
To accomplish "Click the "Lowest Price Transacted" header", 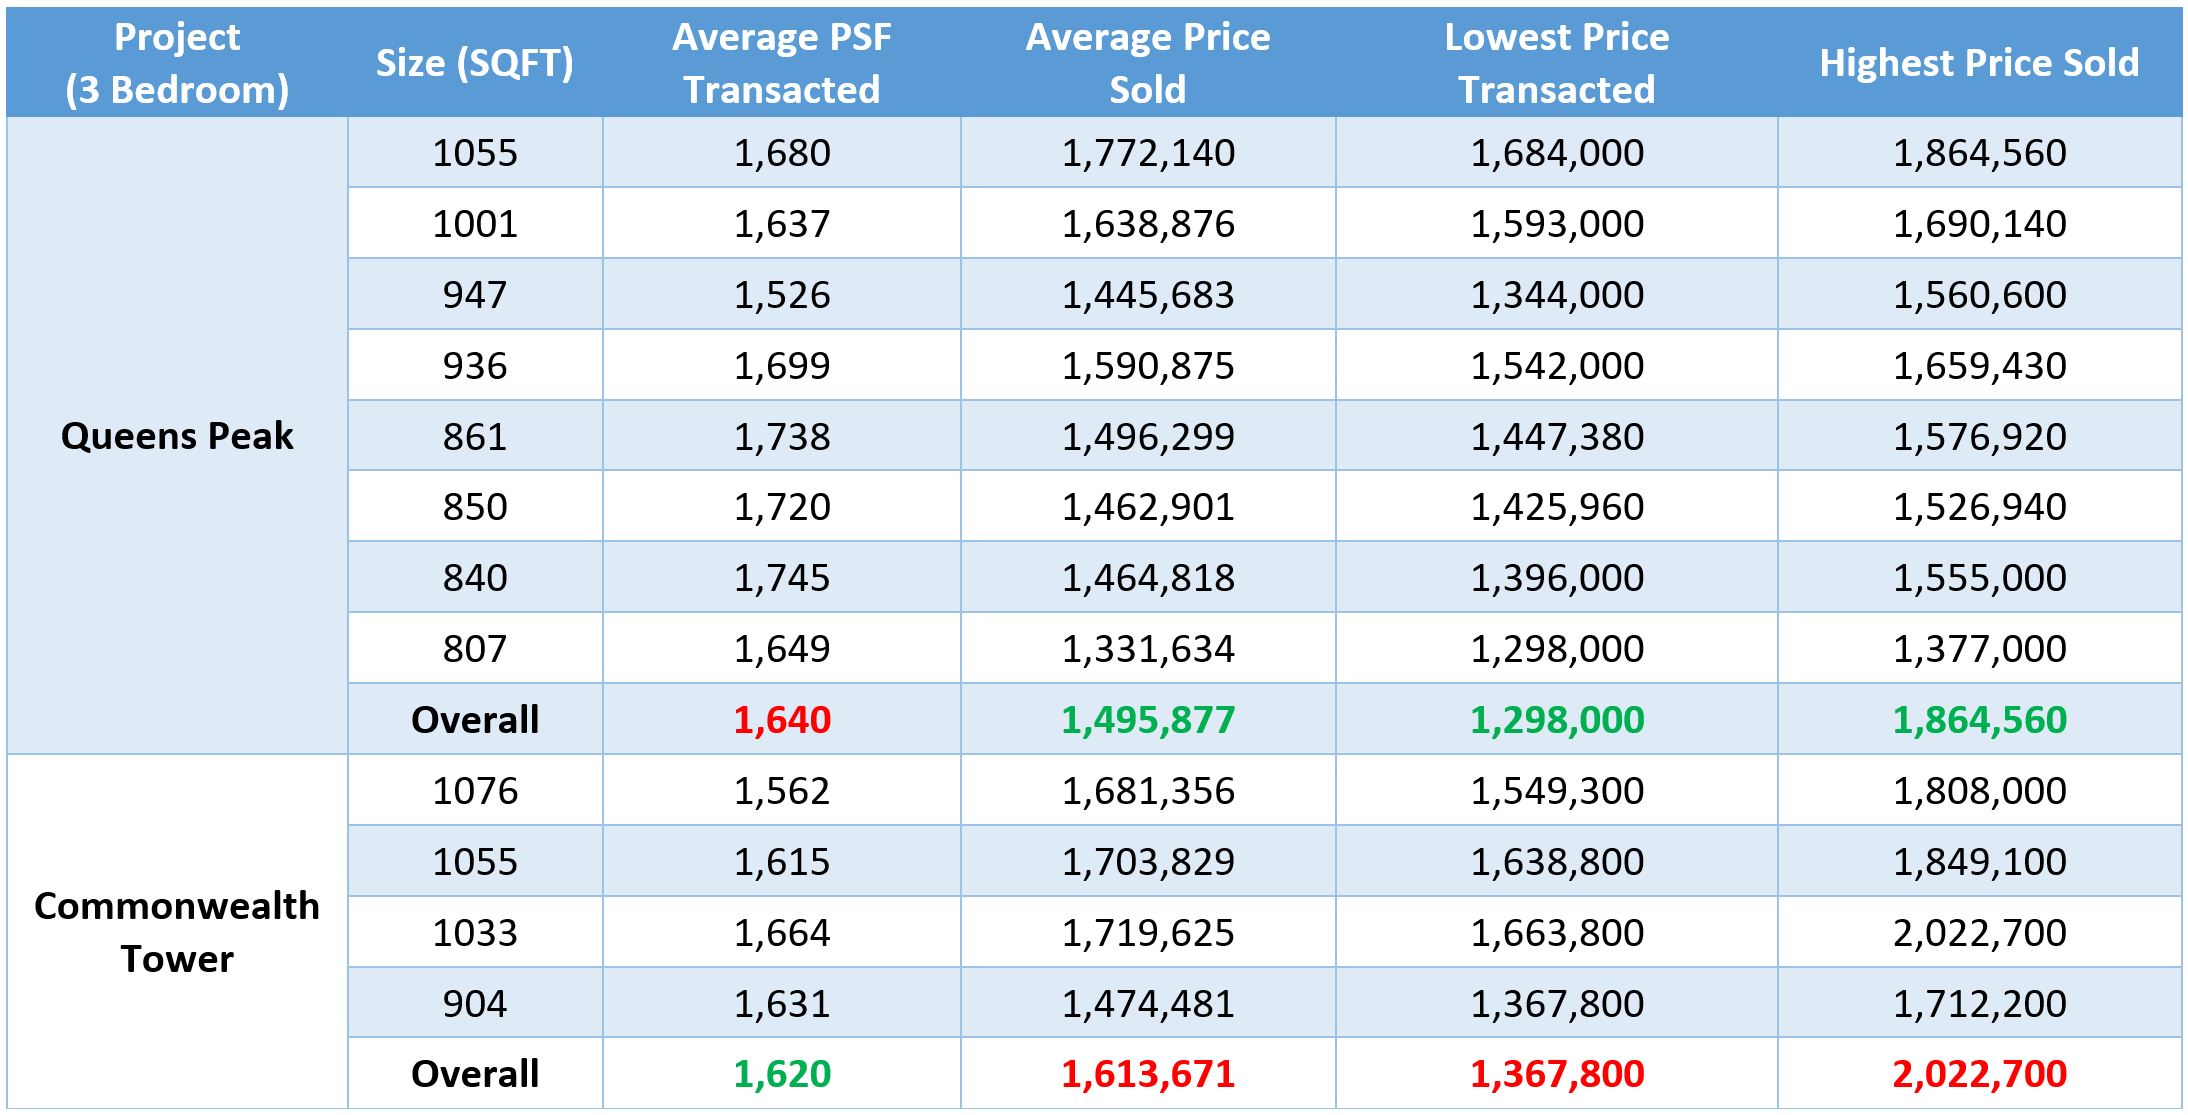I will 1557,62.
